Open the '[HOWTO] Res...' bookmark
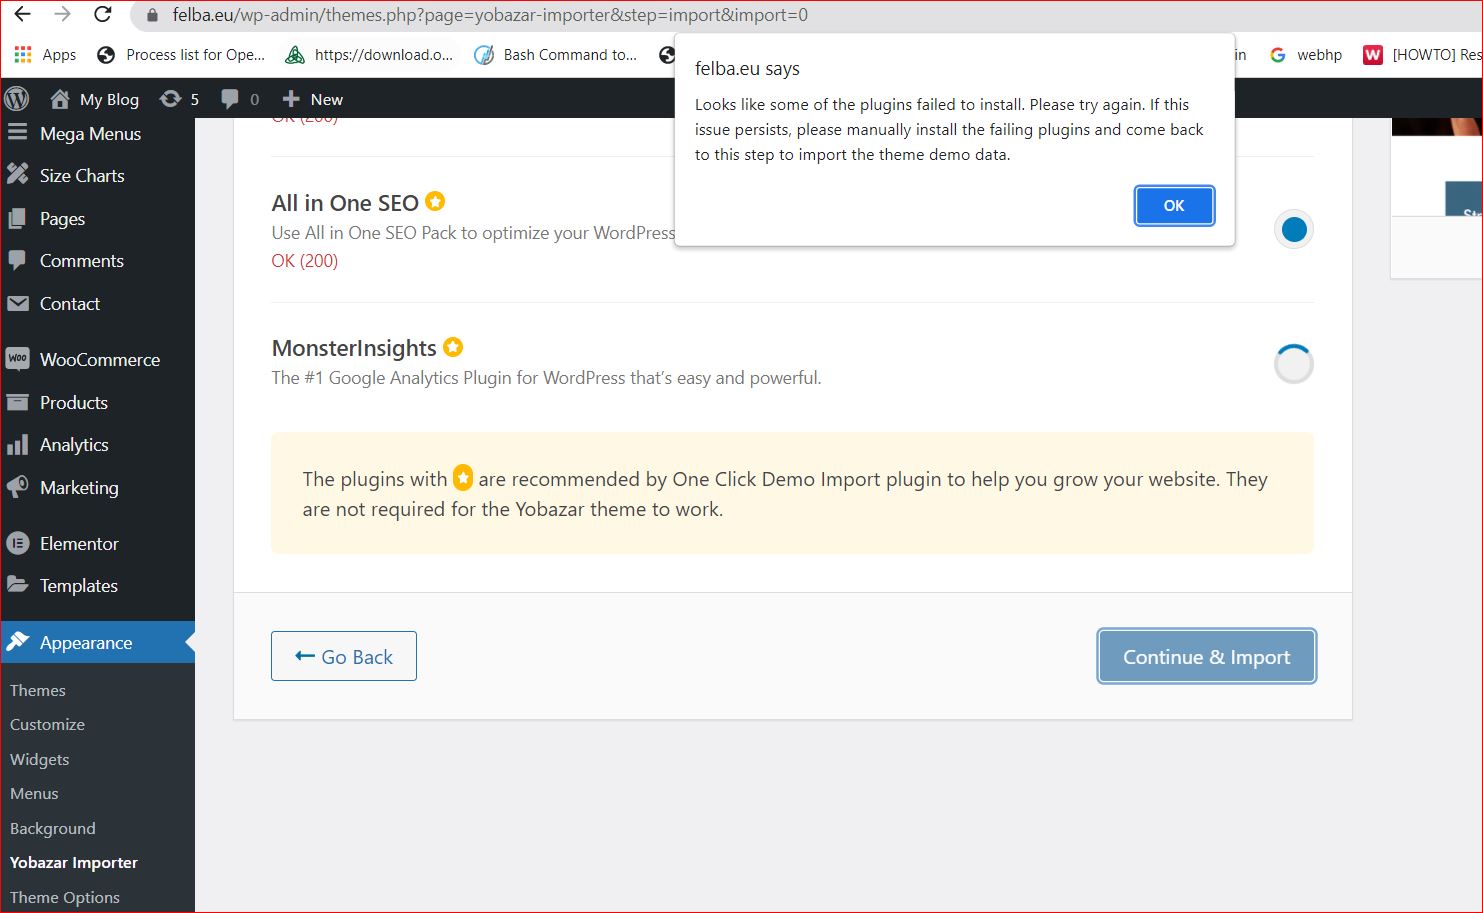Screen dimensions: 1483x913 [1422, 55]
